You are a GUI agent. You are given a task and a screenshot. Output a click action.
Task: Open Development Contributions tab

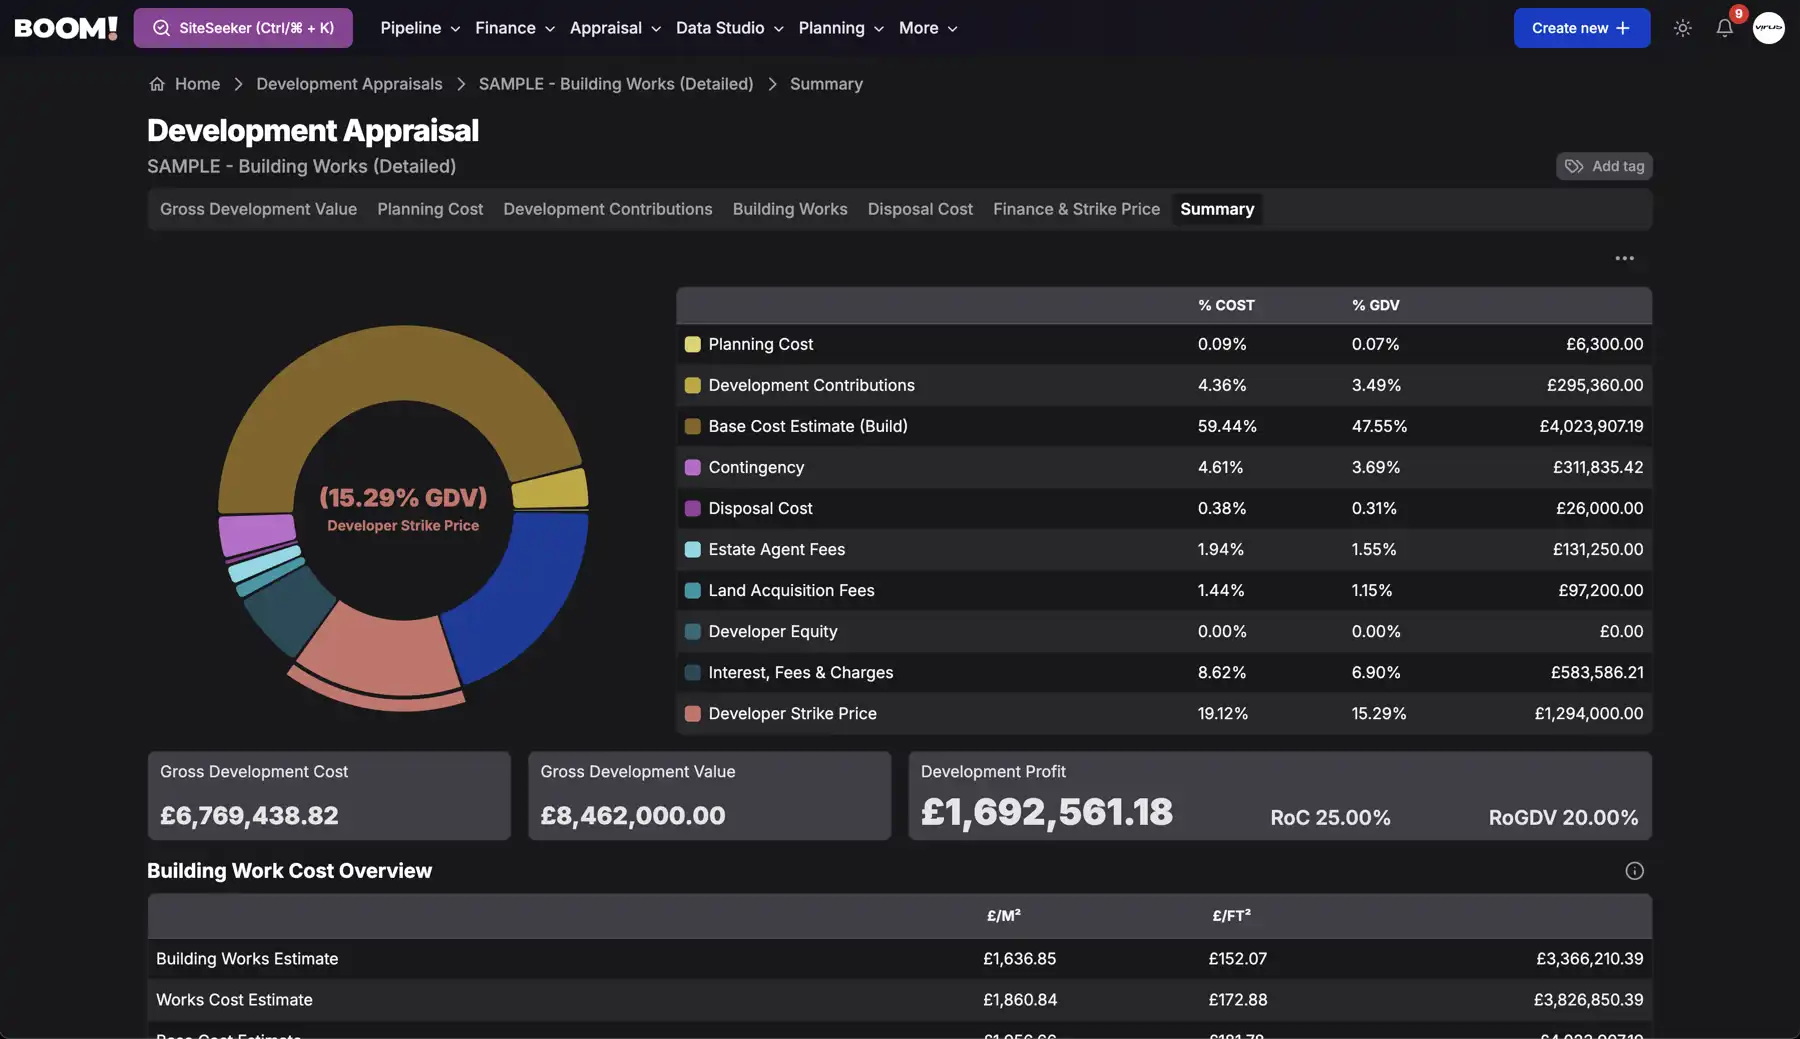click(x=608, y=209)
